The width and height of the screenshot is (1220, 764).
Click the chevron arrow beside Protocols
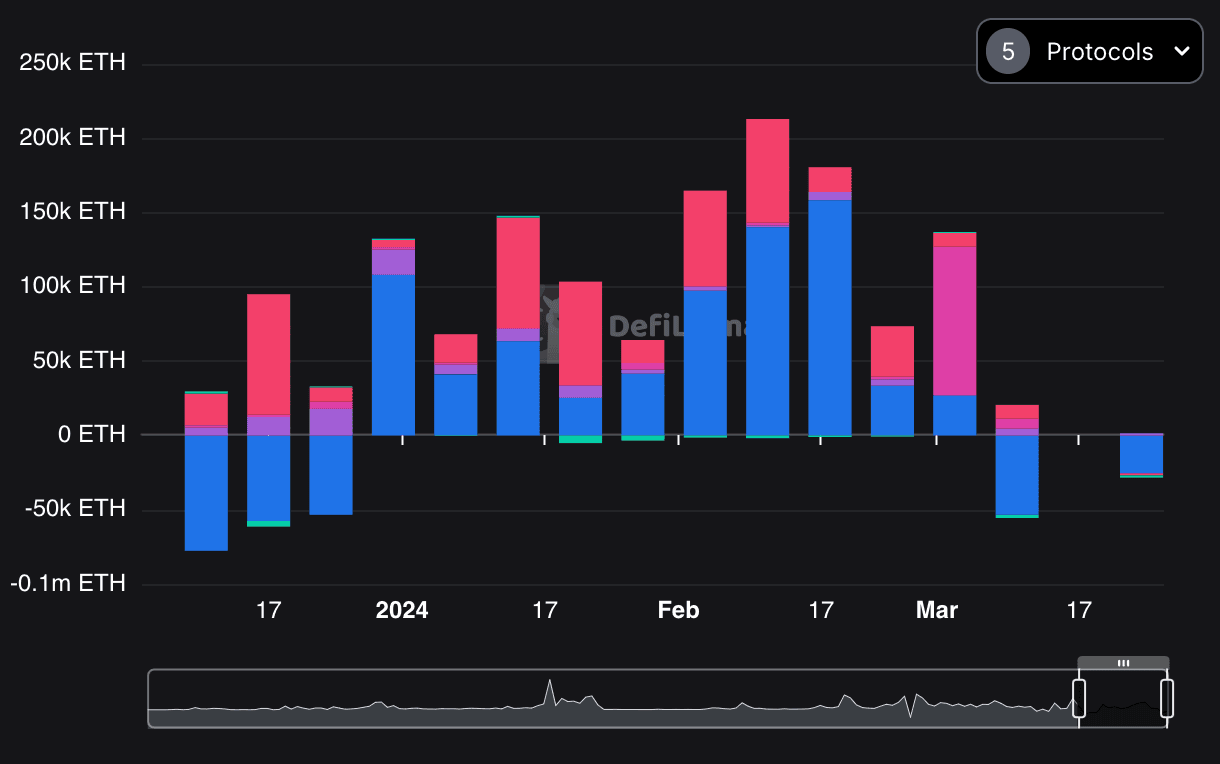[1180, 52]
